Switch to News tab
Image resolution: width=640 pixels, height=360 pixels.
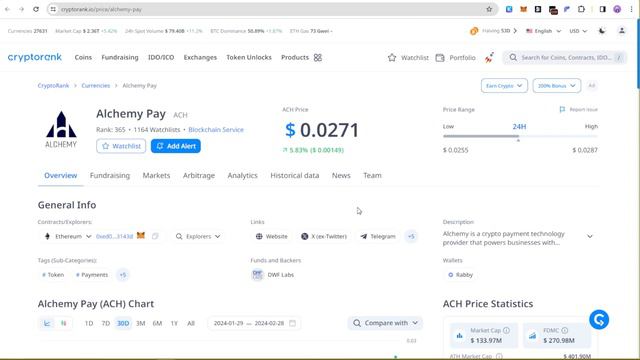point(341,176)
